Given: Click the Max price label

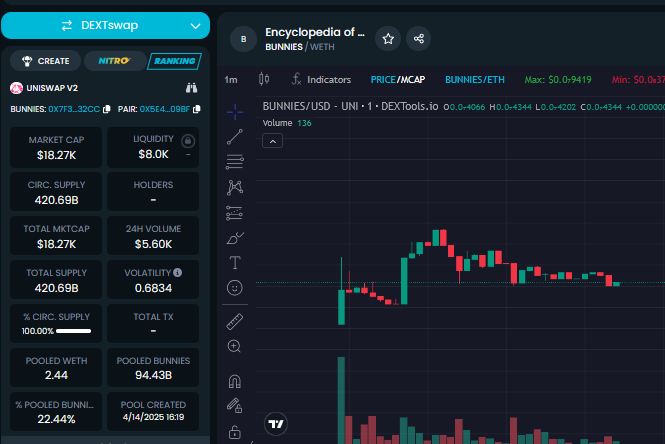Looking at the screenshot, I should coord(558,80).
